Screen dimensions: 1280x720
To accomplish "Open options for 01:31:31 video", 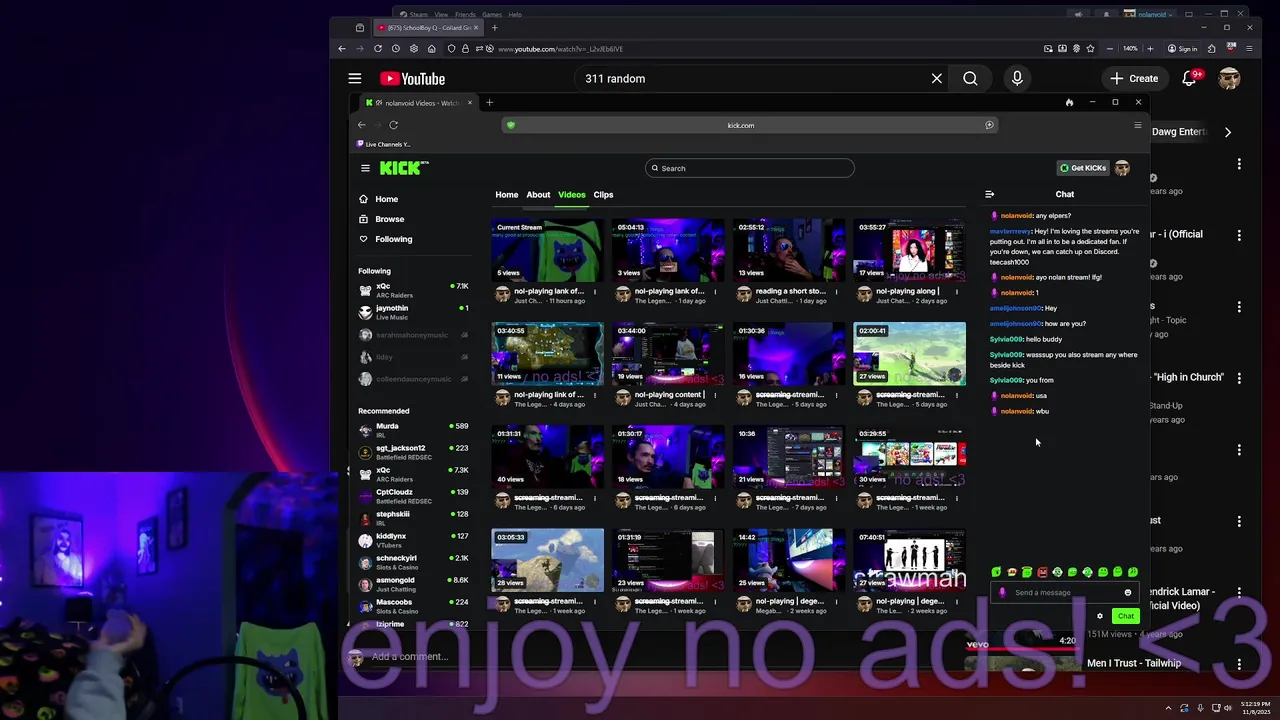I will click(x=594, y=498).
